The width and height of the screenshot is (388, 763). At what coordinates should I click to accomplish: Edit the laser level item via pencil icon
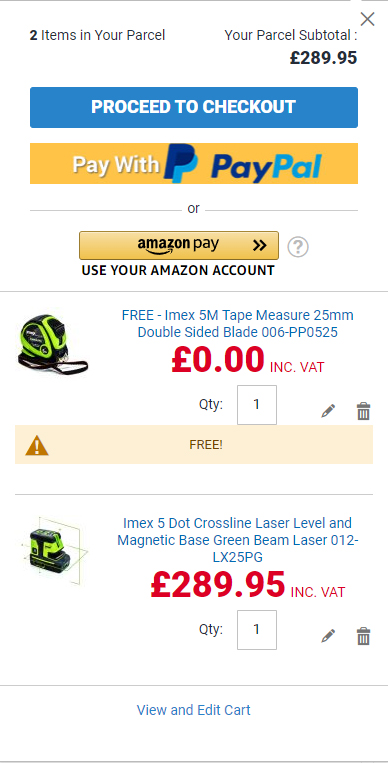[328, 636]
